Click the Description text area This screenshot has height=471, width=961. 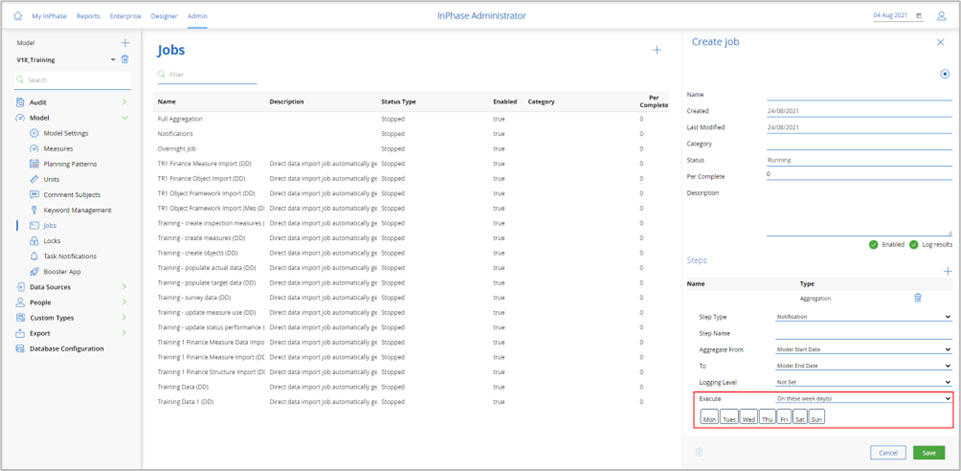tap(859, 212)
